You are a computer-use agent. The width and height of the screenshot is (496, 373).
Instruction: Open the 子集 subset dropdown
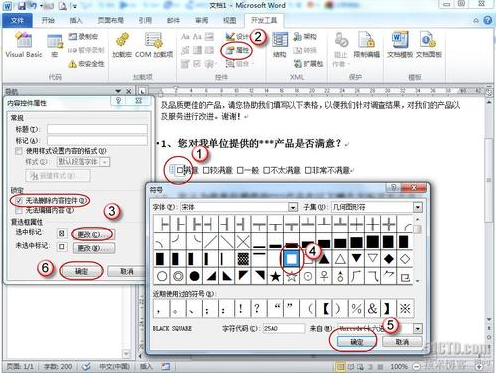click(418, 207)
